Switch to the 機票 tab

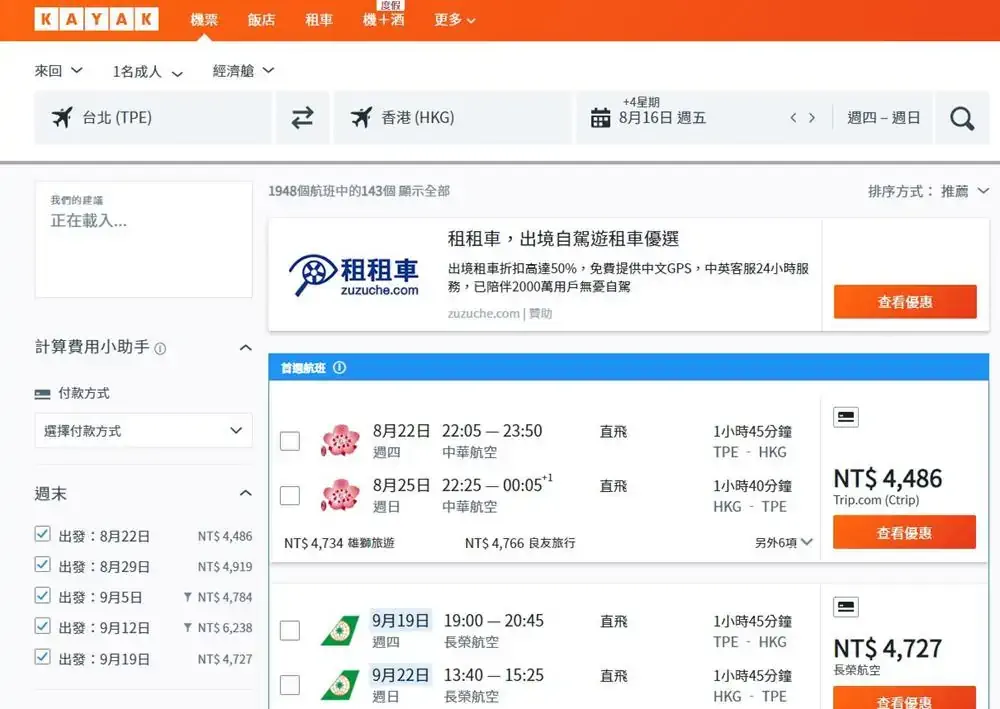point(204,20)
